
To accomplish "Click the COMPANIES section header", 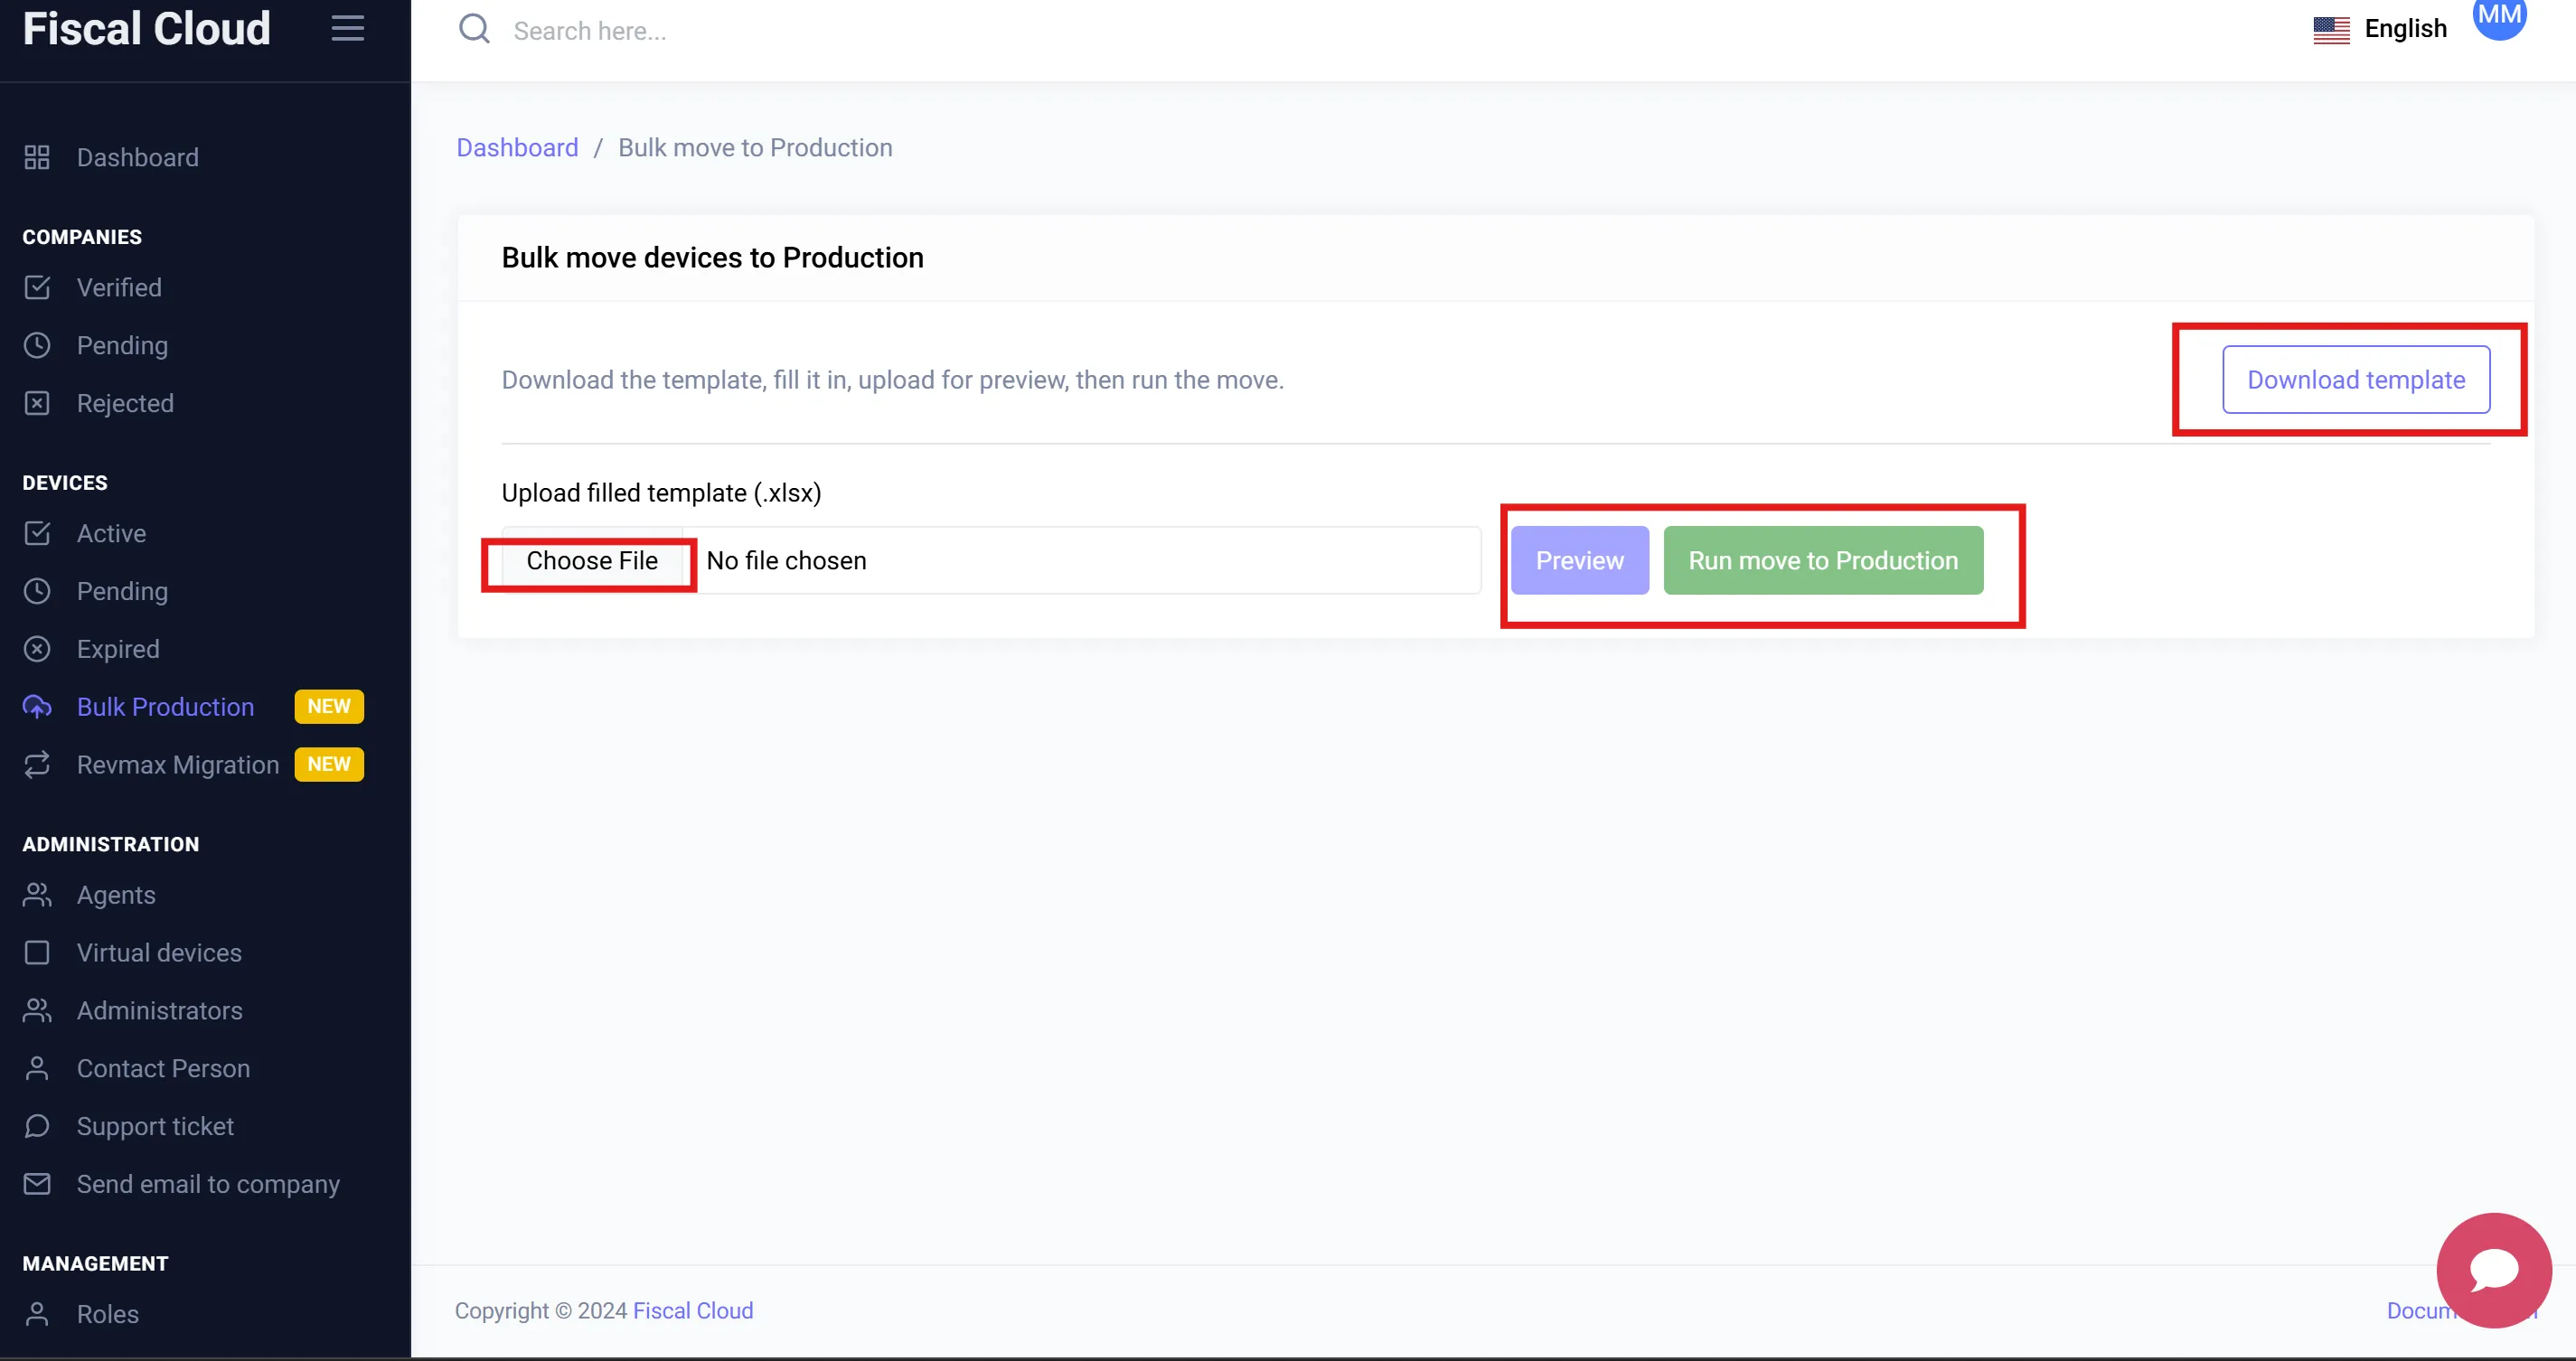I will tap(82, 237).
